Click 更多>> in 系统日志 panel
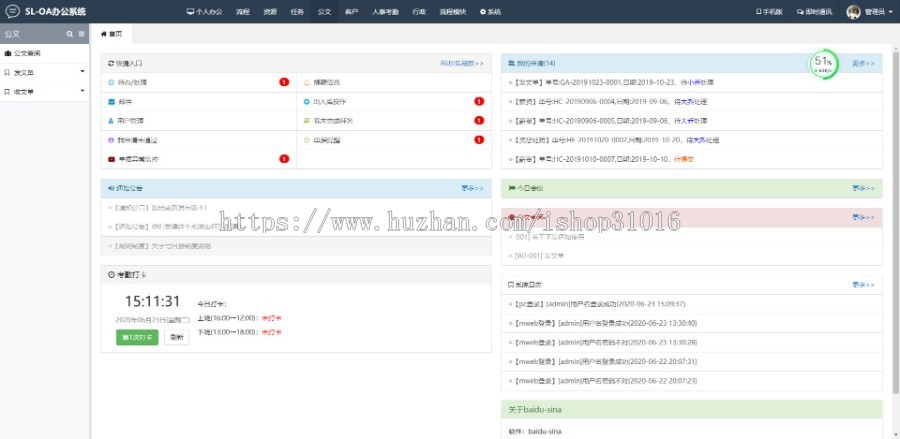Screen dimensions: 900x439 click(x=863, y=285)
